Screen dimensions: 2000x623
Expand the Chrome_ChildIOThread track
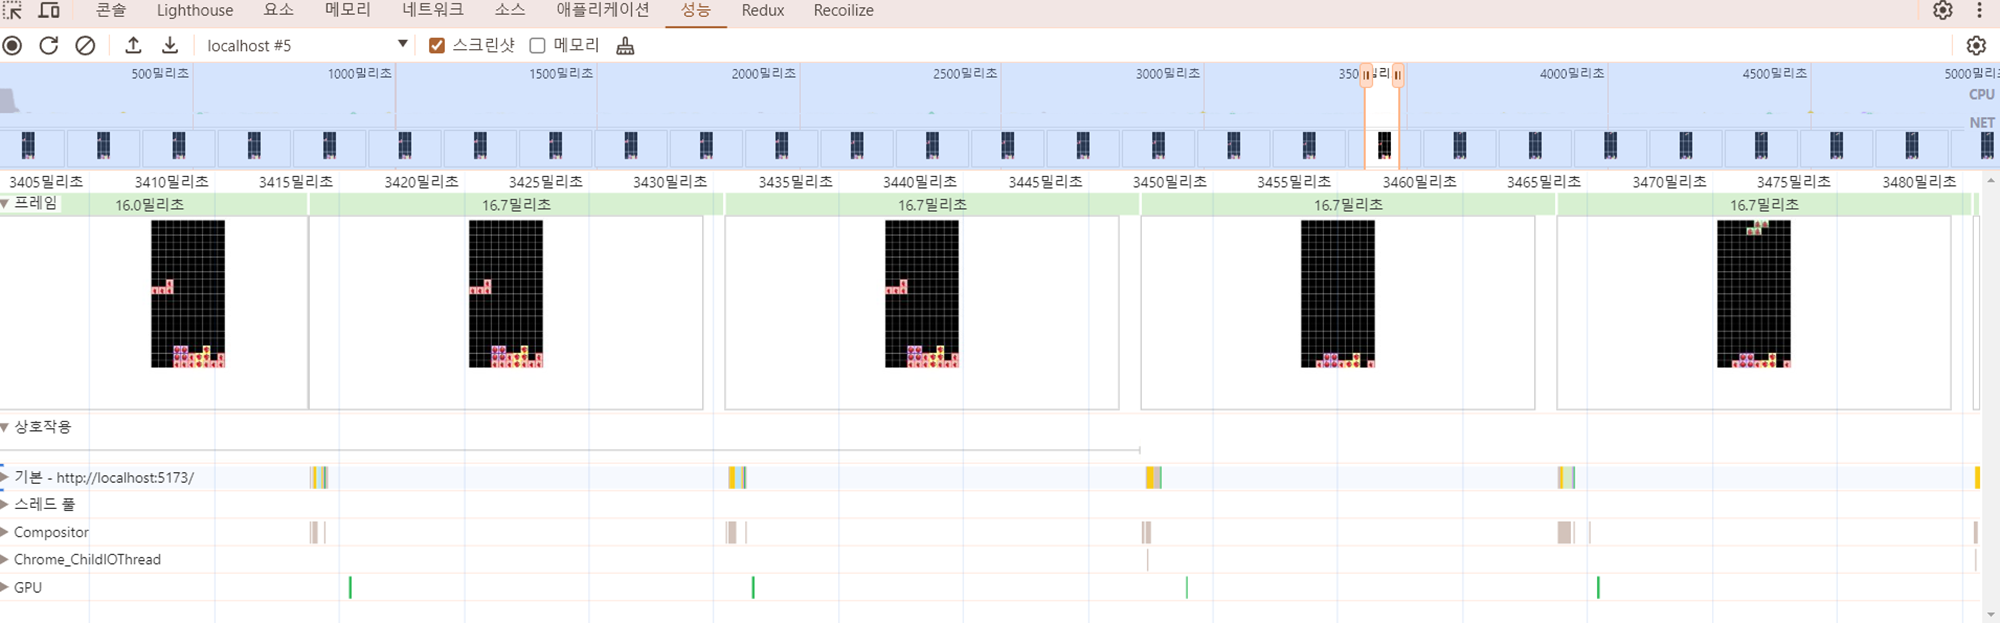coord(5,559)
